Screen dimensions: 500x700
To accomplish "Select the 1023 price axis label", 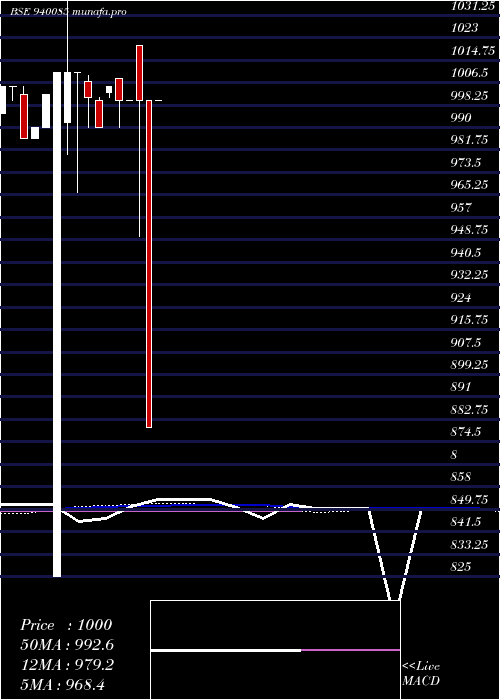I will point(464,28).
